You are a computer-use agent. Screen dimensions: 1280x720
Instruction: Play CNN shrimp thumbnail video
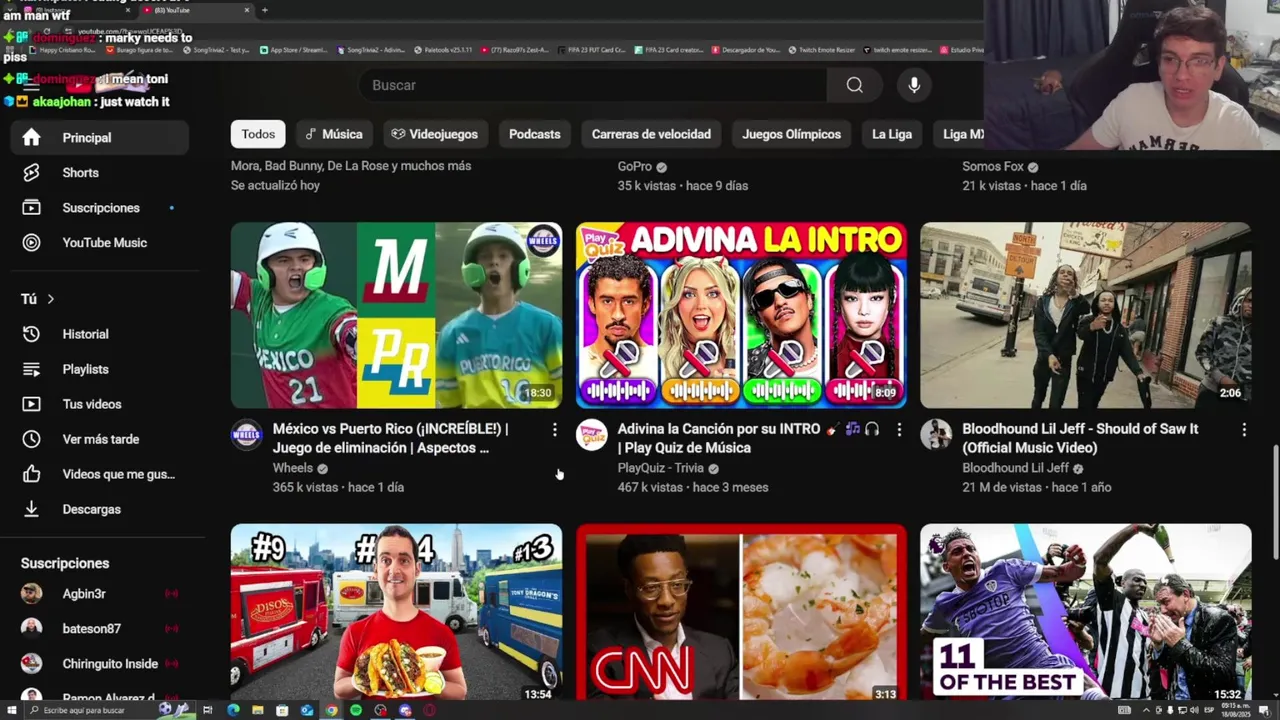click(x=741, y=612)
